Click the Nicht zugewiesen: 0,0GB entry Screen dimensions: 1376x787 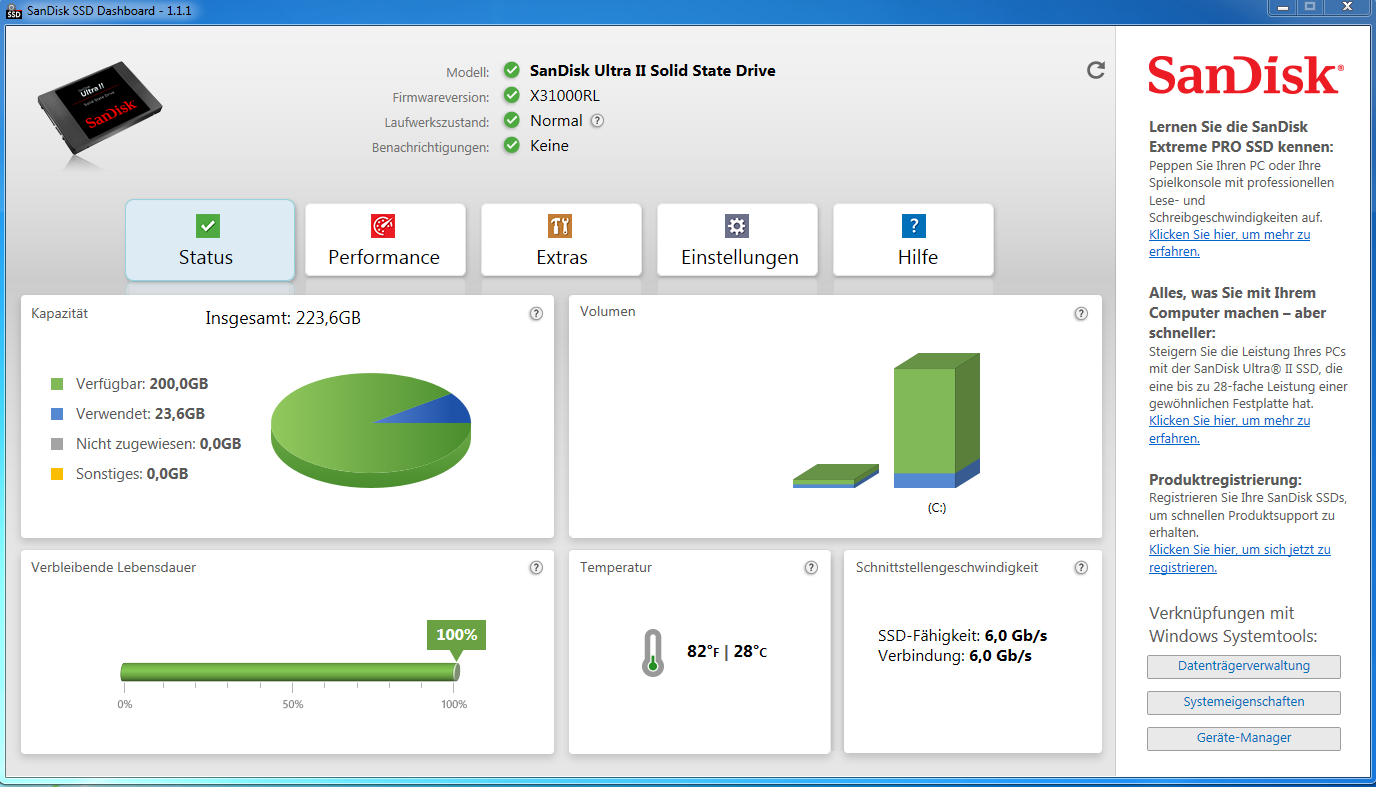(159, 444)
